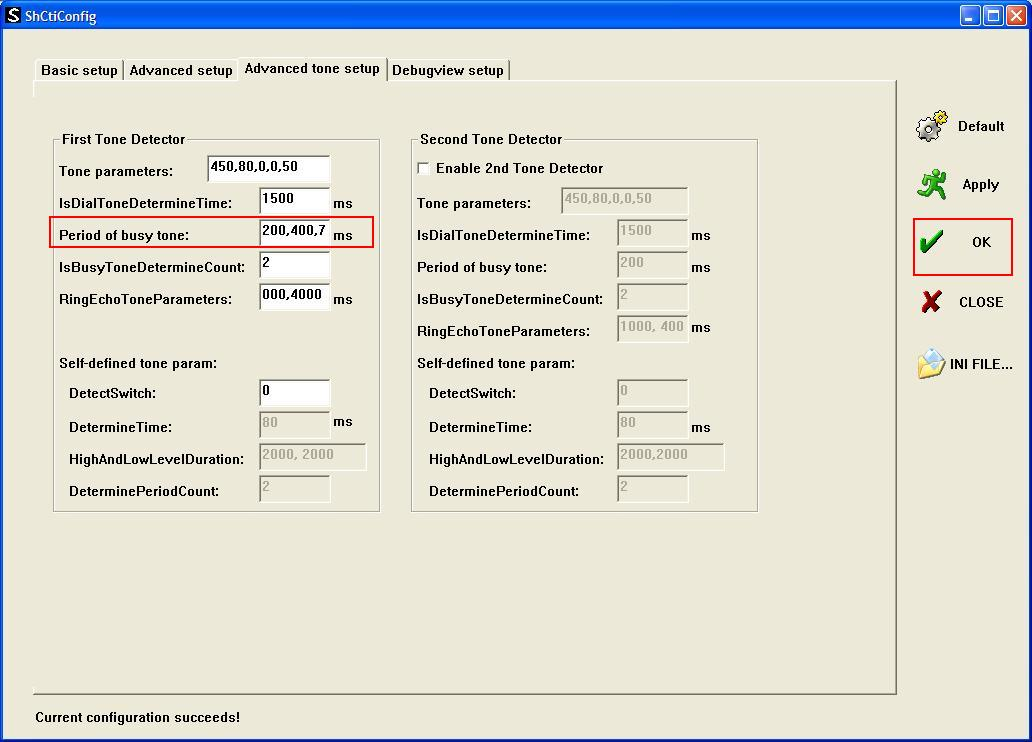Click the First Tone parameters input field

coord(268,168)
